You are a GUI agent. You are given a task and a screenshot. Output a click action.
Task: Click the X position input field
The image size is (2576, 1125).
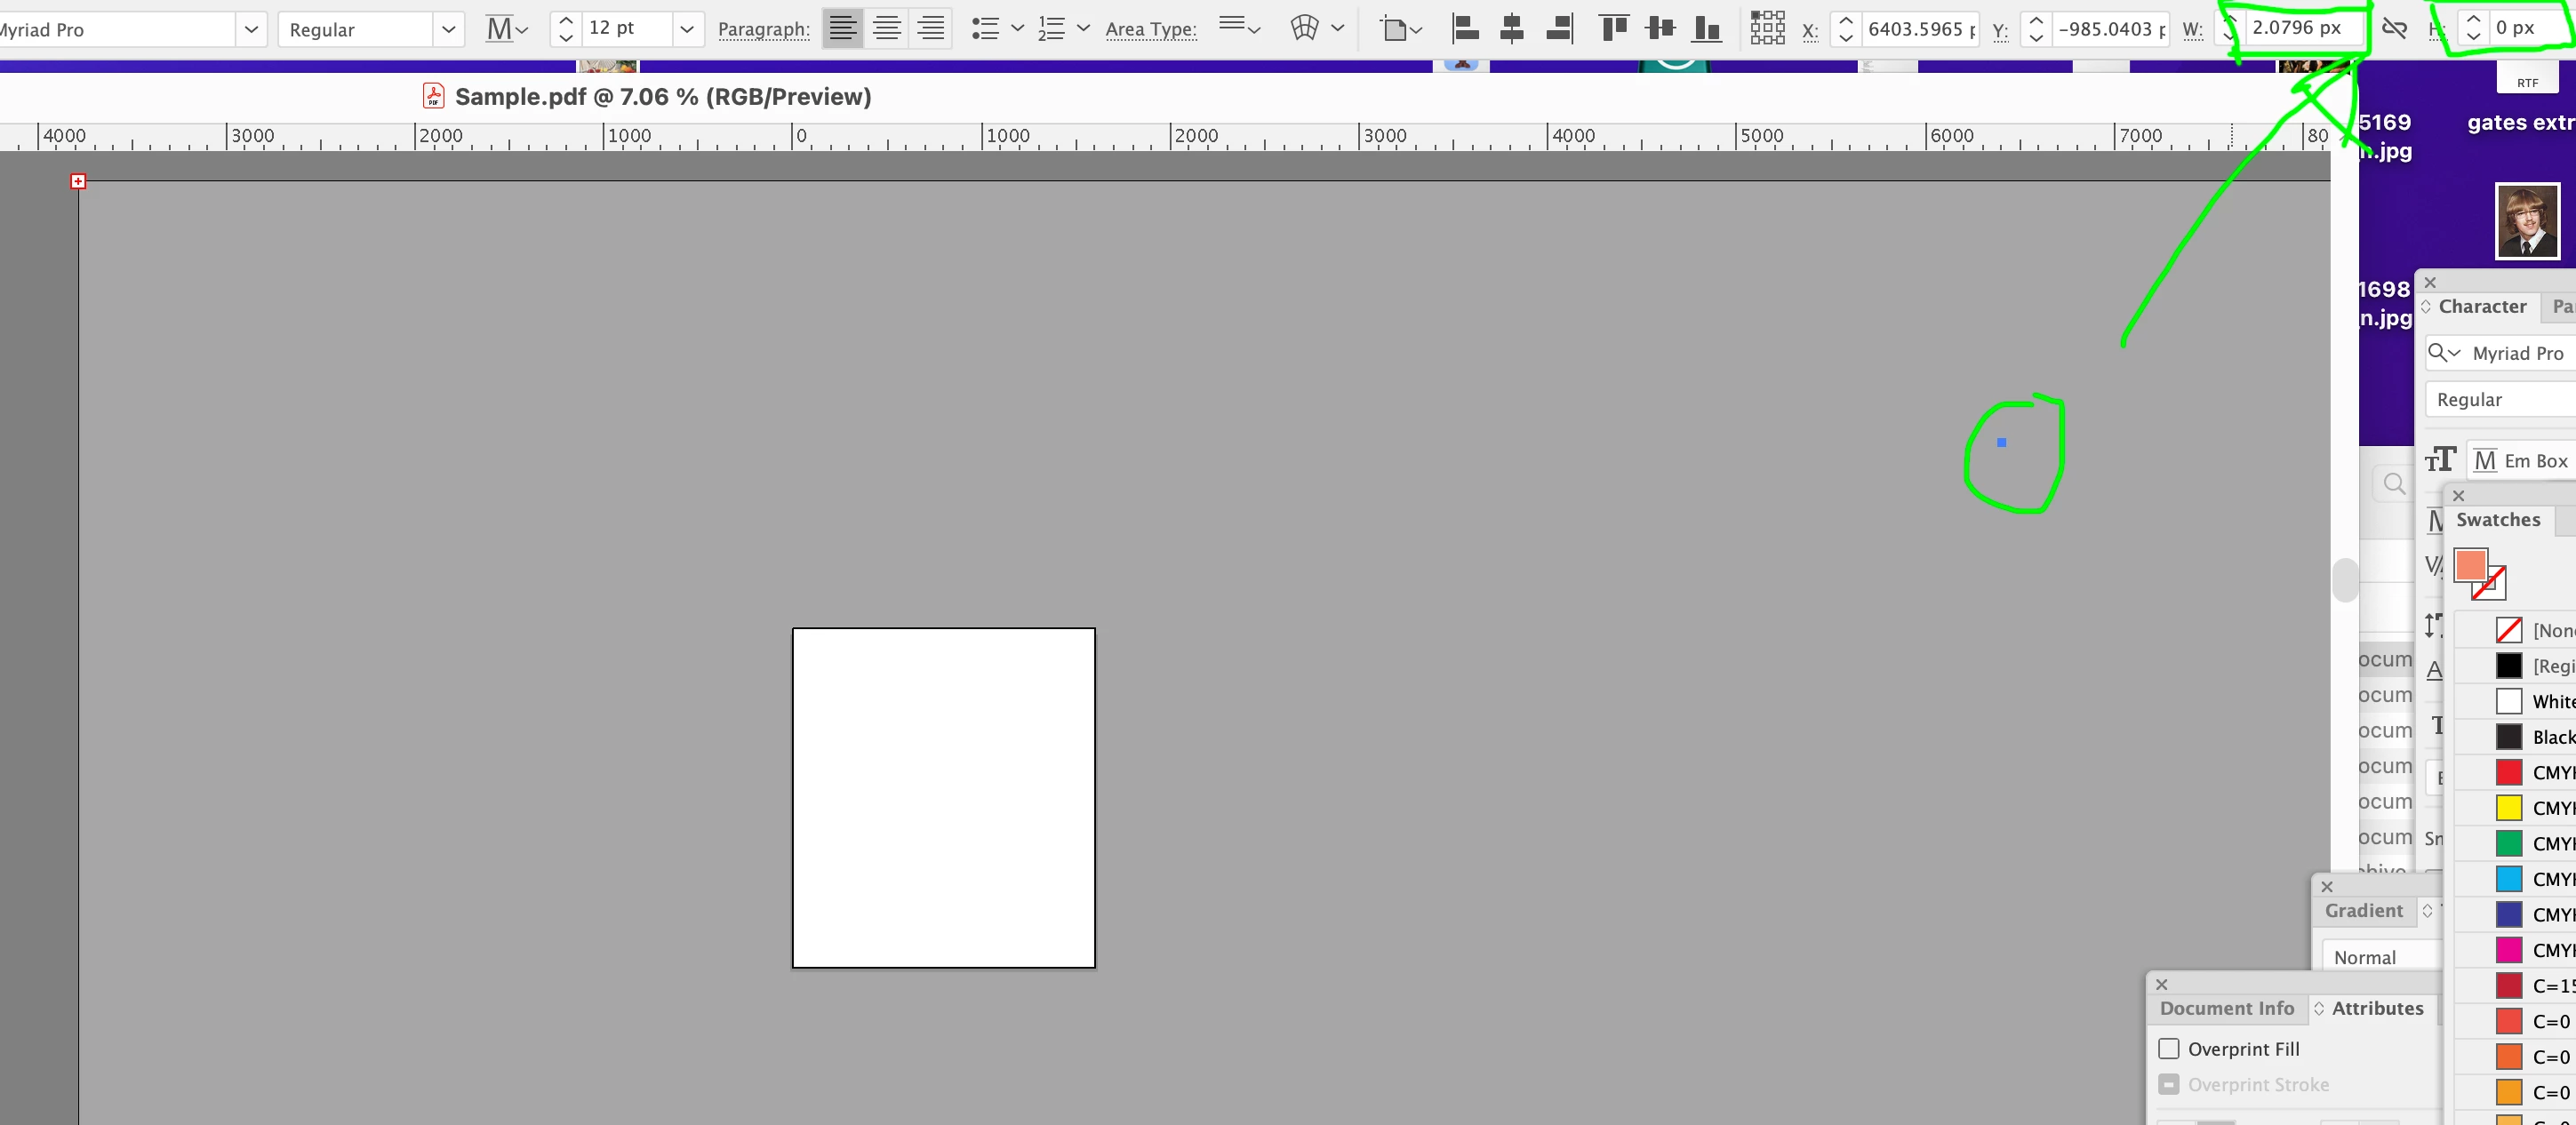tap(1920, 29)
